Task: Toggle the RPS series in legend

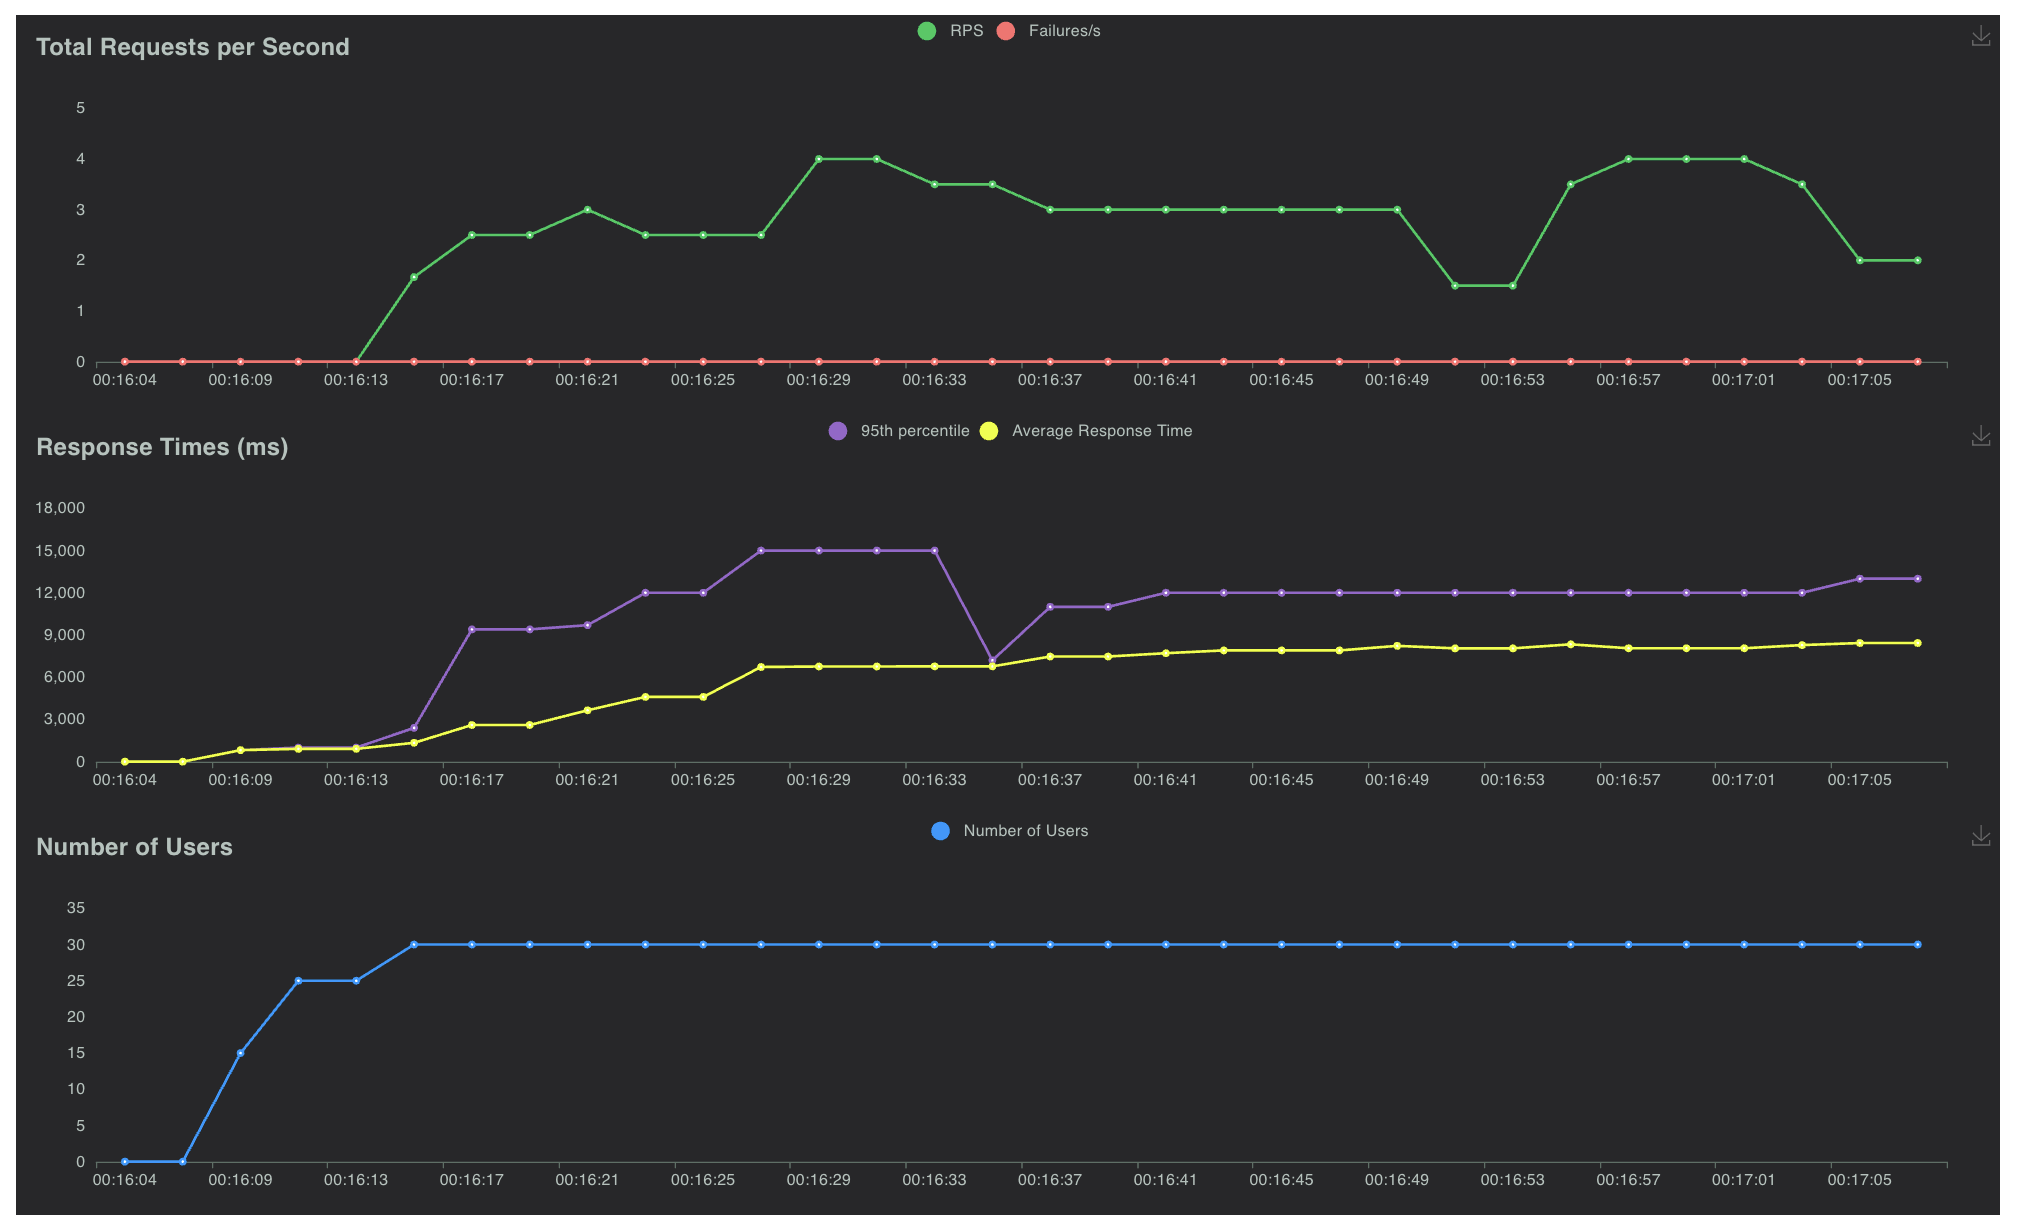Action: point(950,31)
